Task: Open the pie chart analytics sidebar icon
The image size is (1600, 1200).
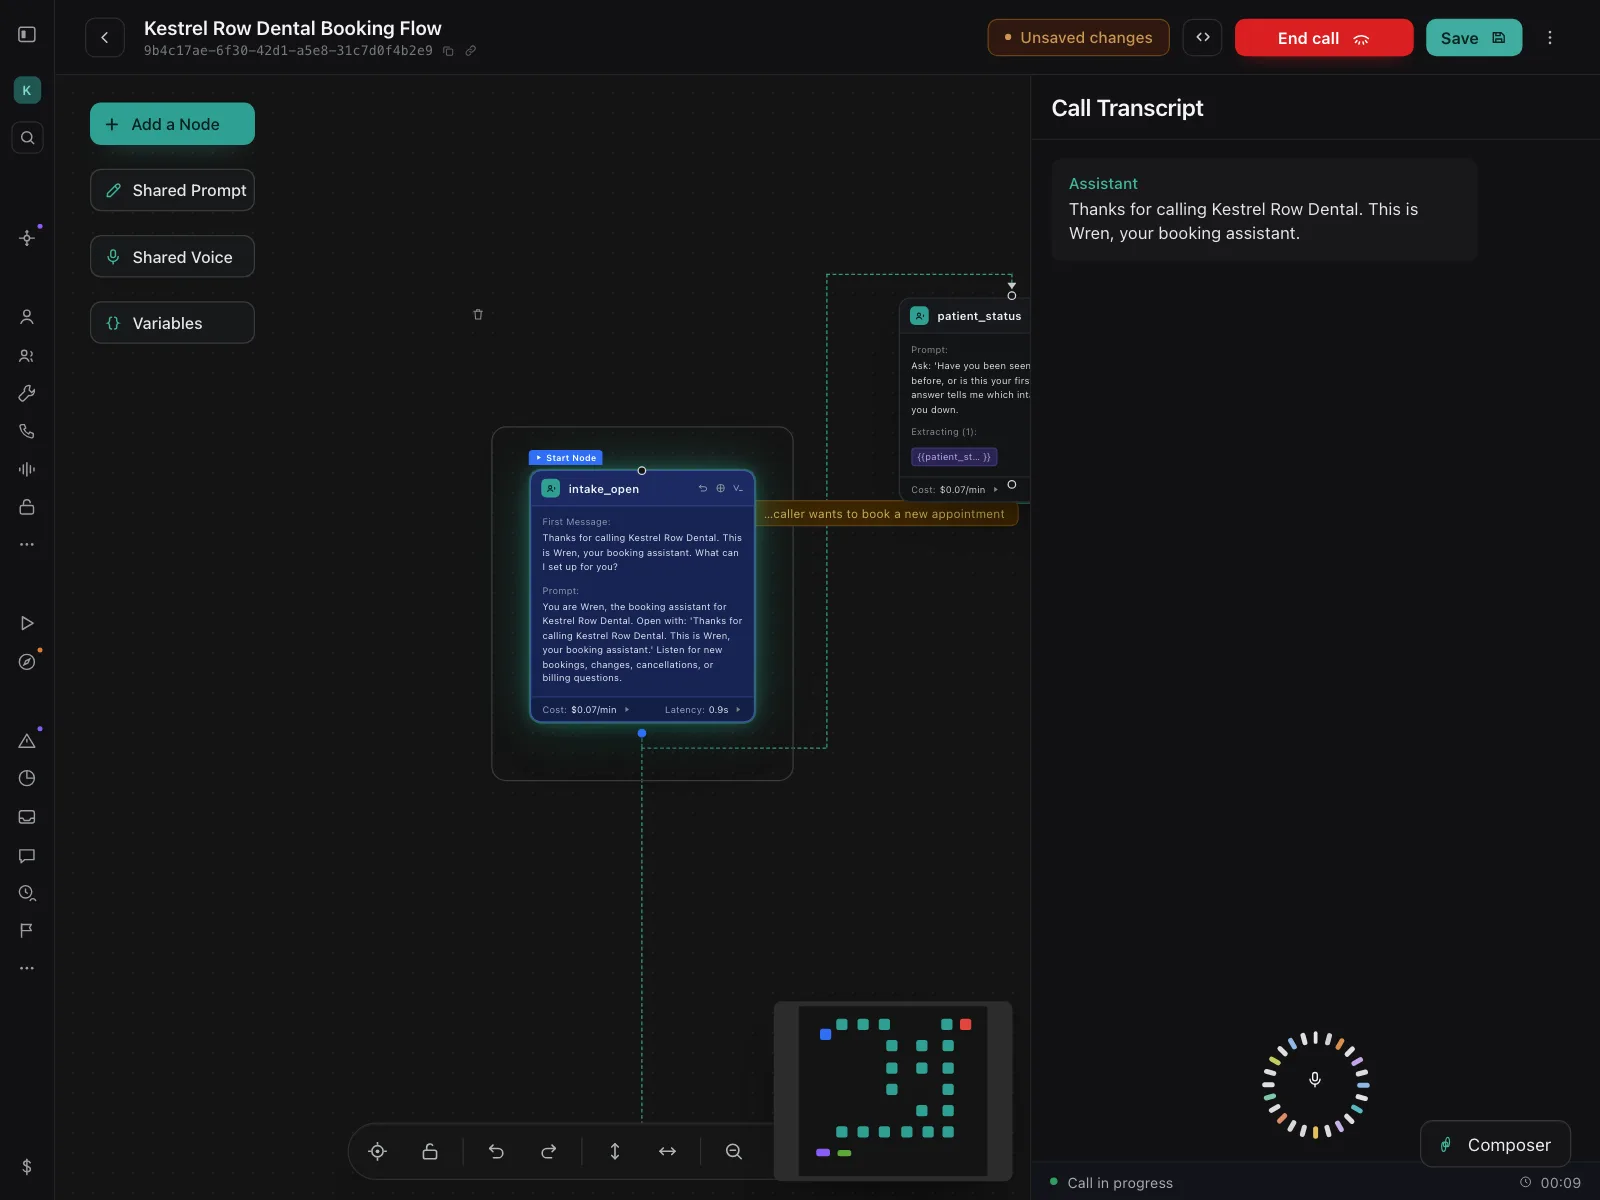Action: 27,779
